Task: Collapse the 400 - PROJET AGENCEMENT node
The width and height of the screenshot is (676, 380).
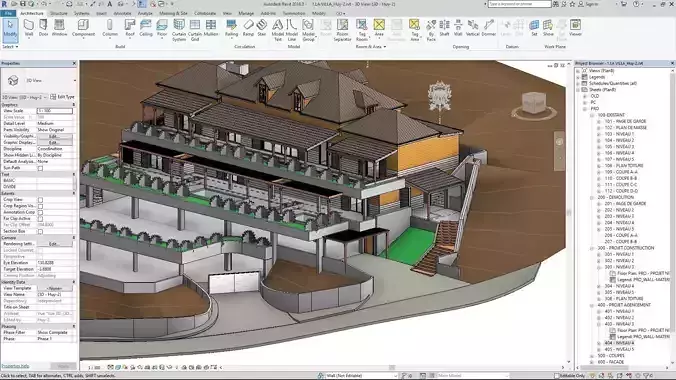Action: [592, 305]
